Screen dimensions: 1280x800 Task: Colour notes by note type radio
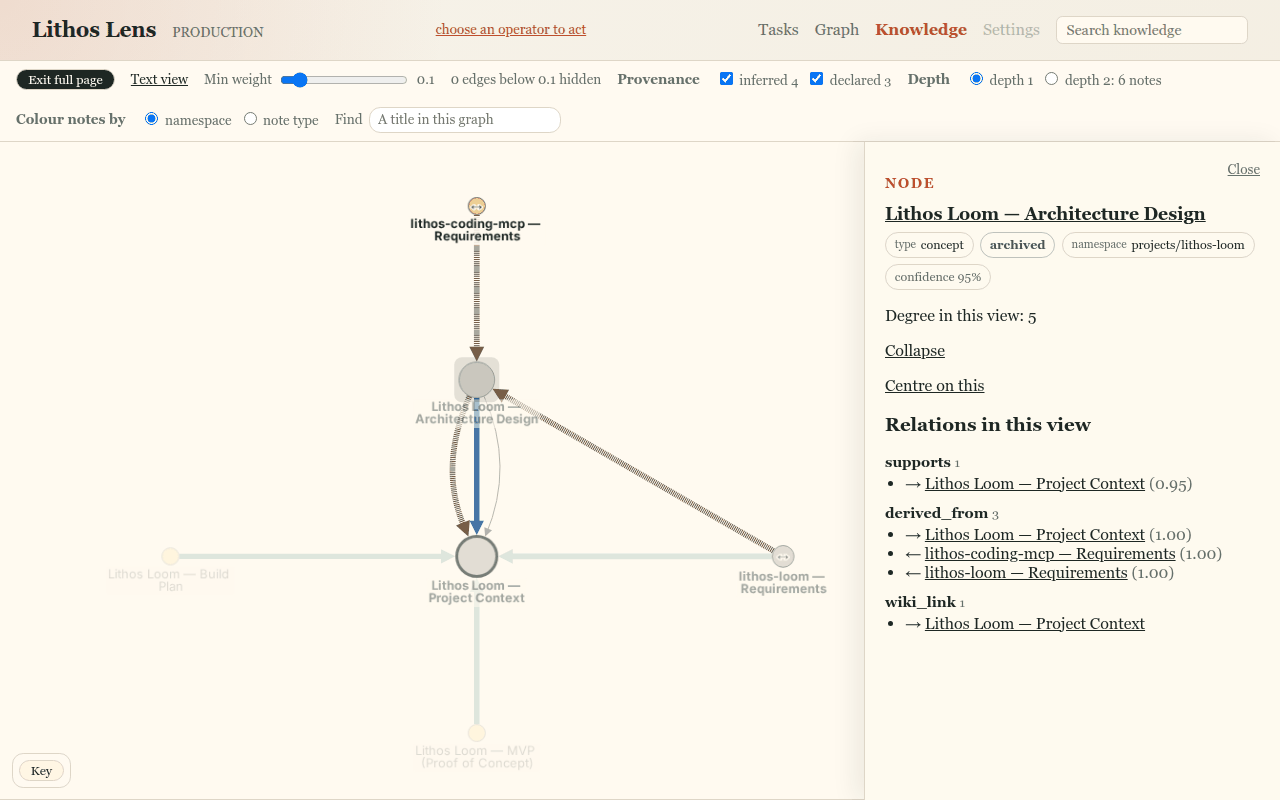point(250,118)
